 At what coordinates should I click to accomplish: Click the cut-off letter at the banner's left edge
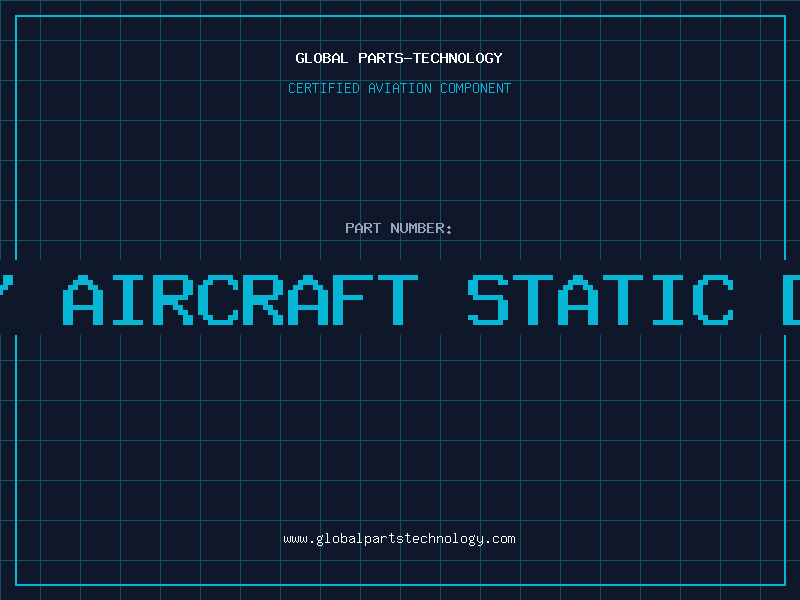point(6,286)
